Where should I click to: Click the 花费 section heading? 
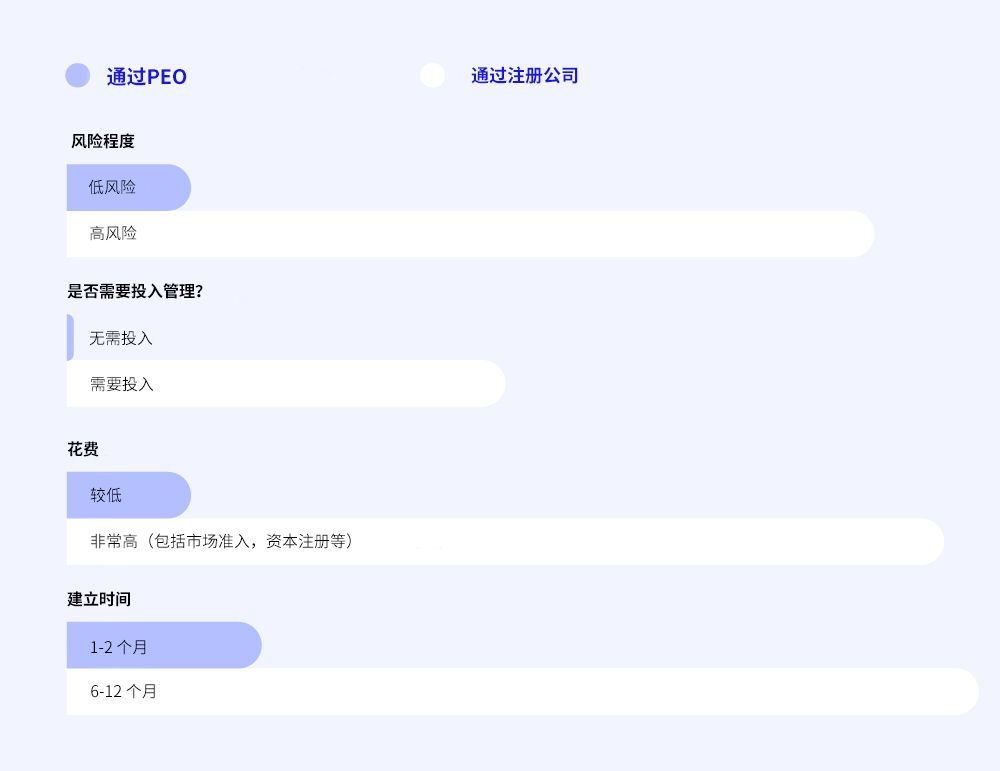pos(83,450)
